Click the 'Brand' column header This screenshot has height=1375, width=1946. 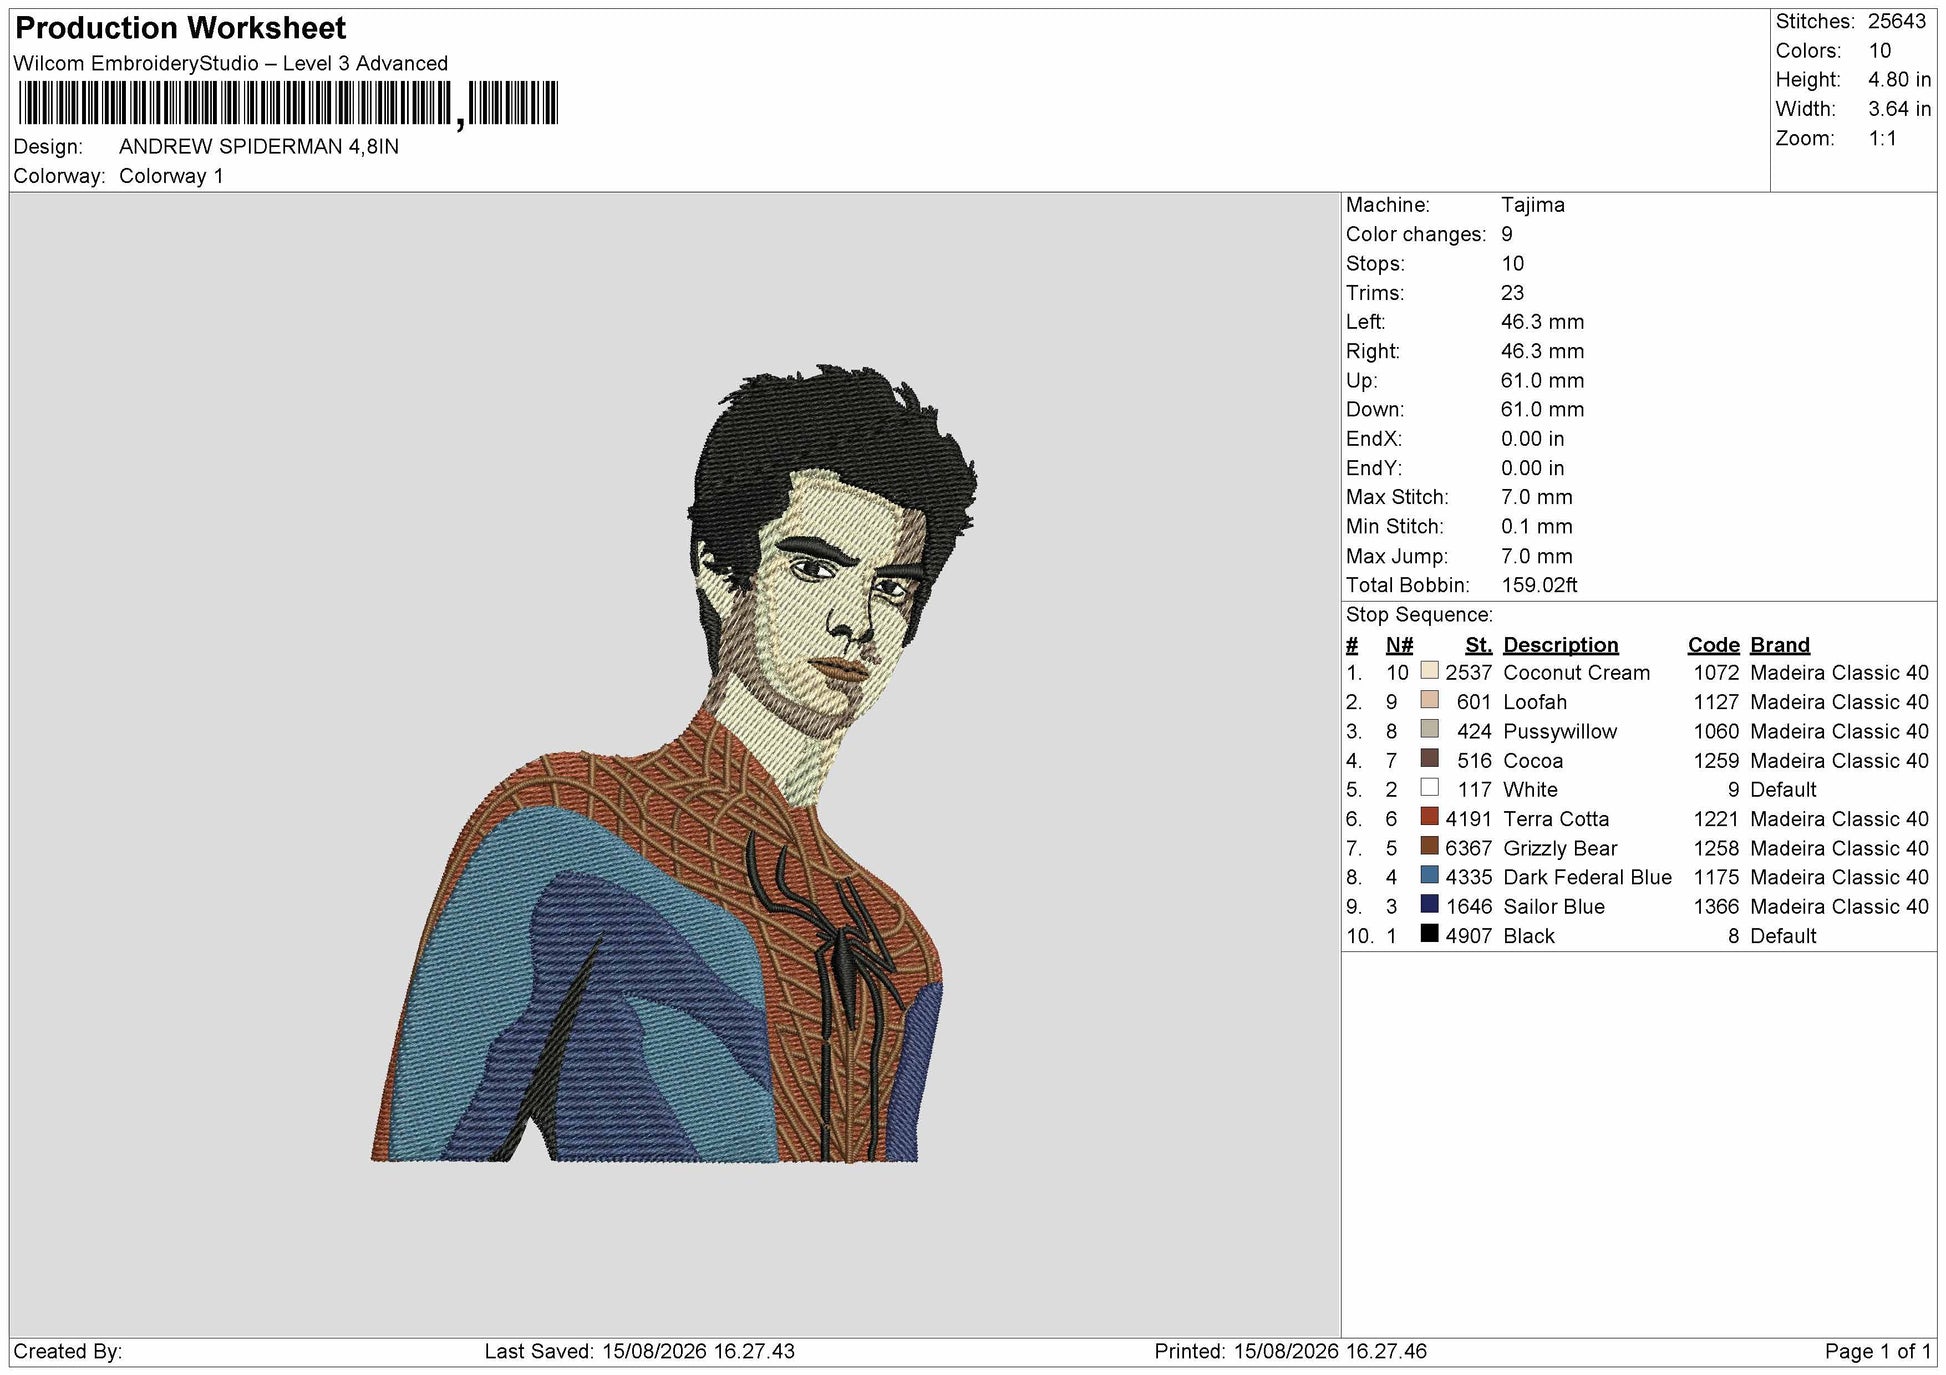[1780, 645]
